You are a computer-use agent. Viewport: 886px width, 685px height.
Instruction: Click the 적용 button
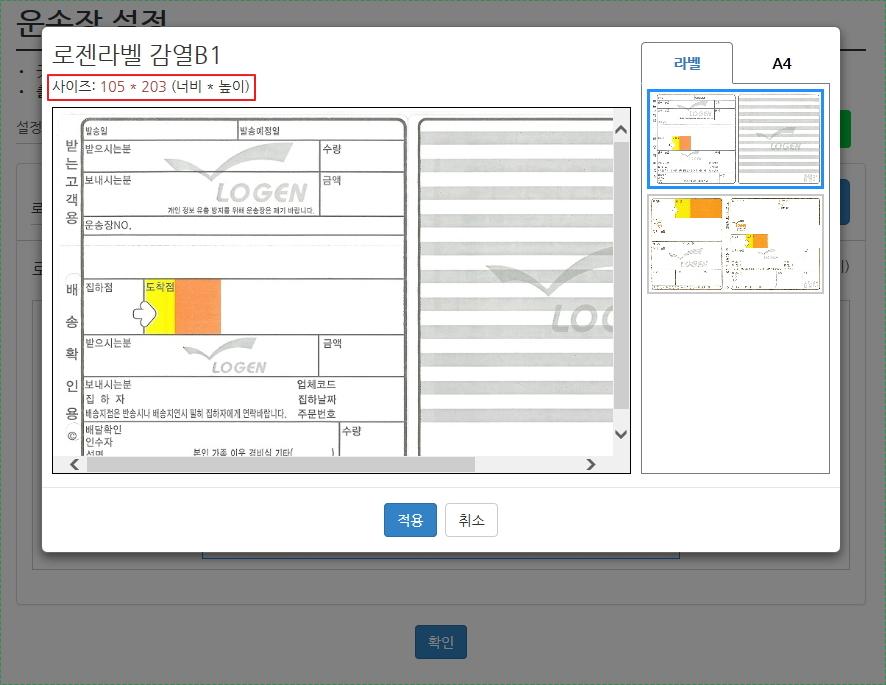coord(410,520)
